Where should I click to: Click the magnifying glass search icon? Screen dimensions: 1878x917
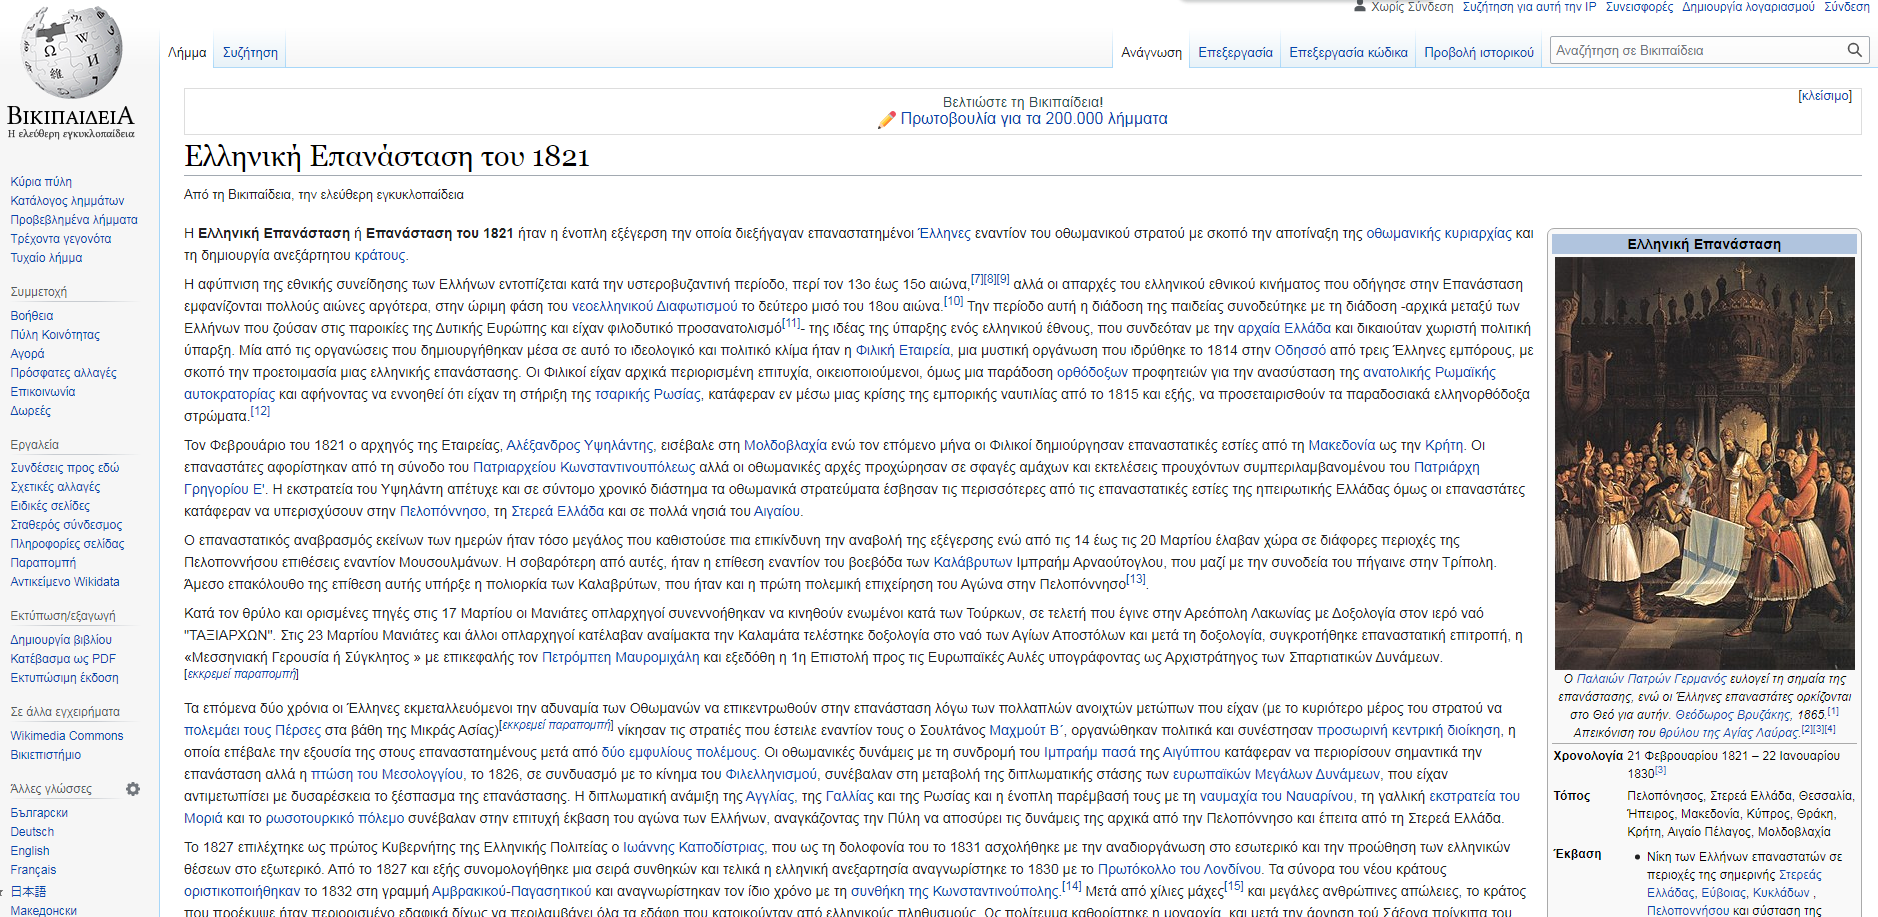click(1857, 49)
